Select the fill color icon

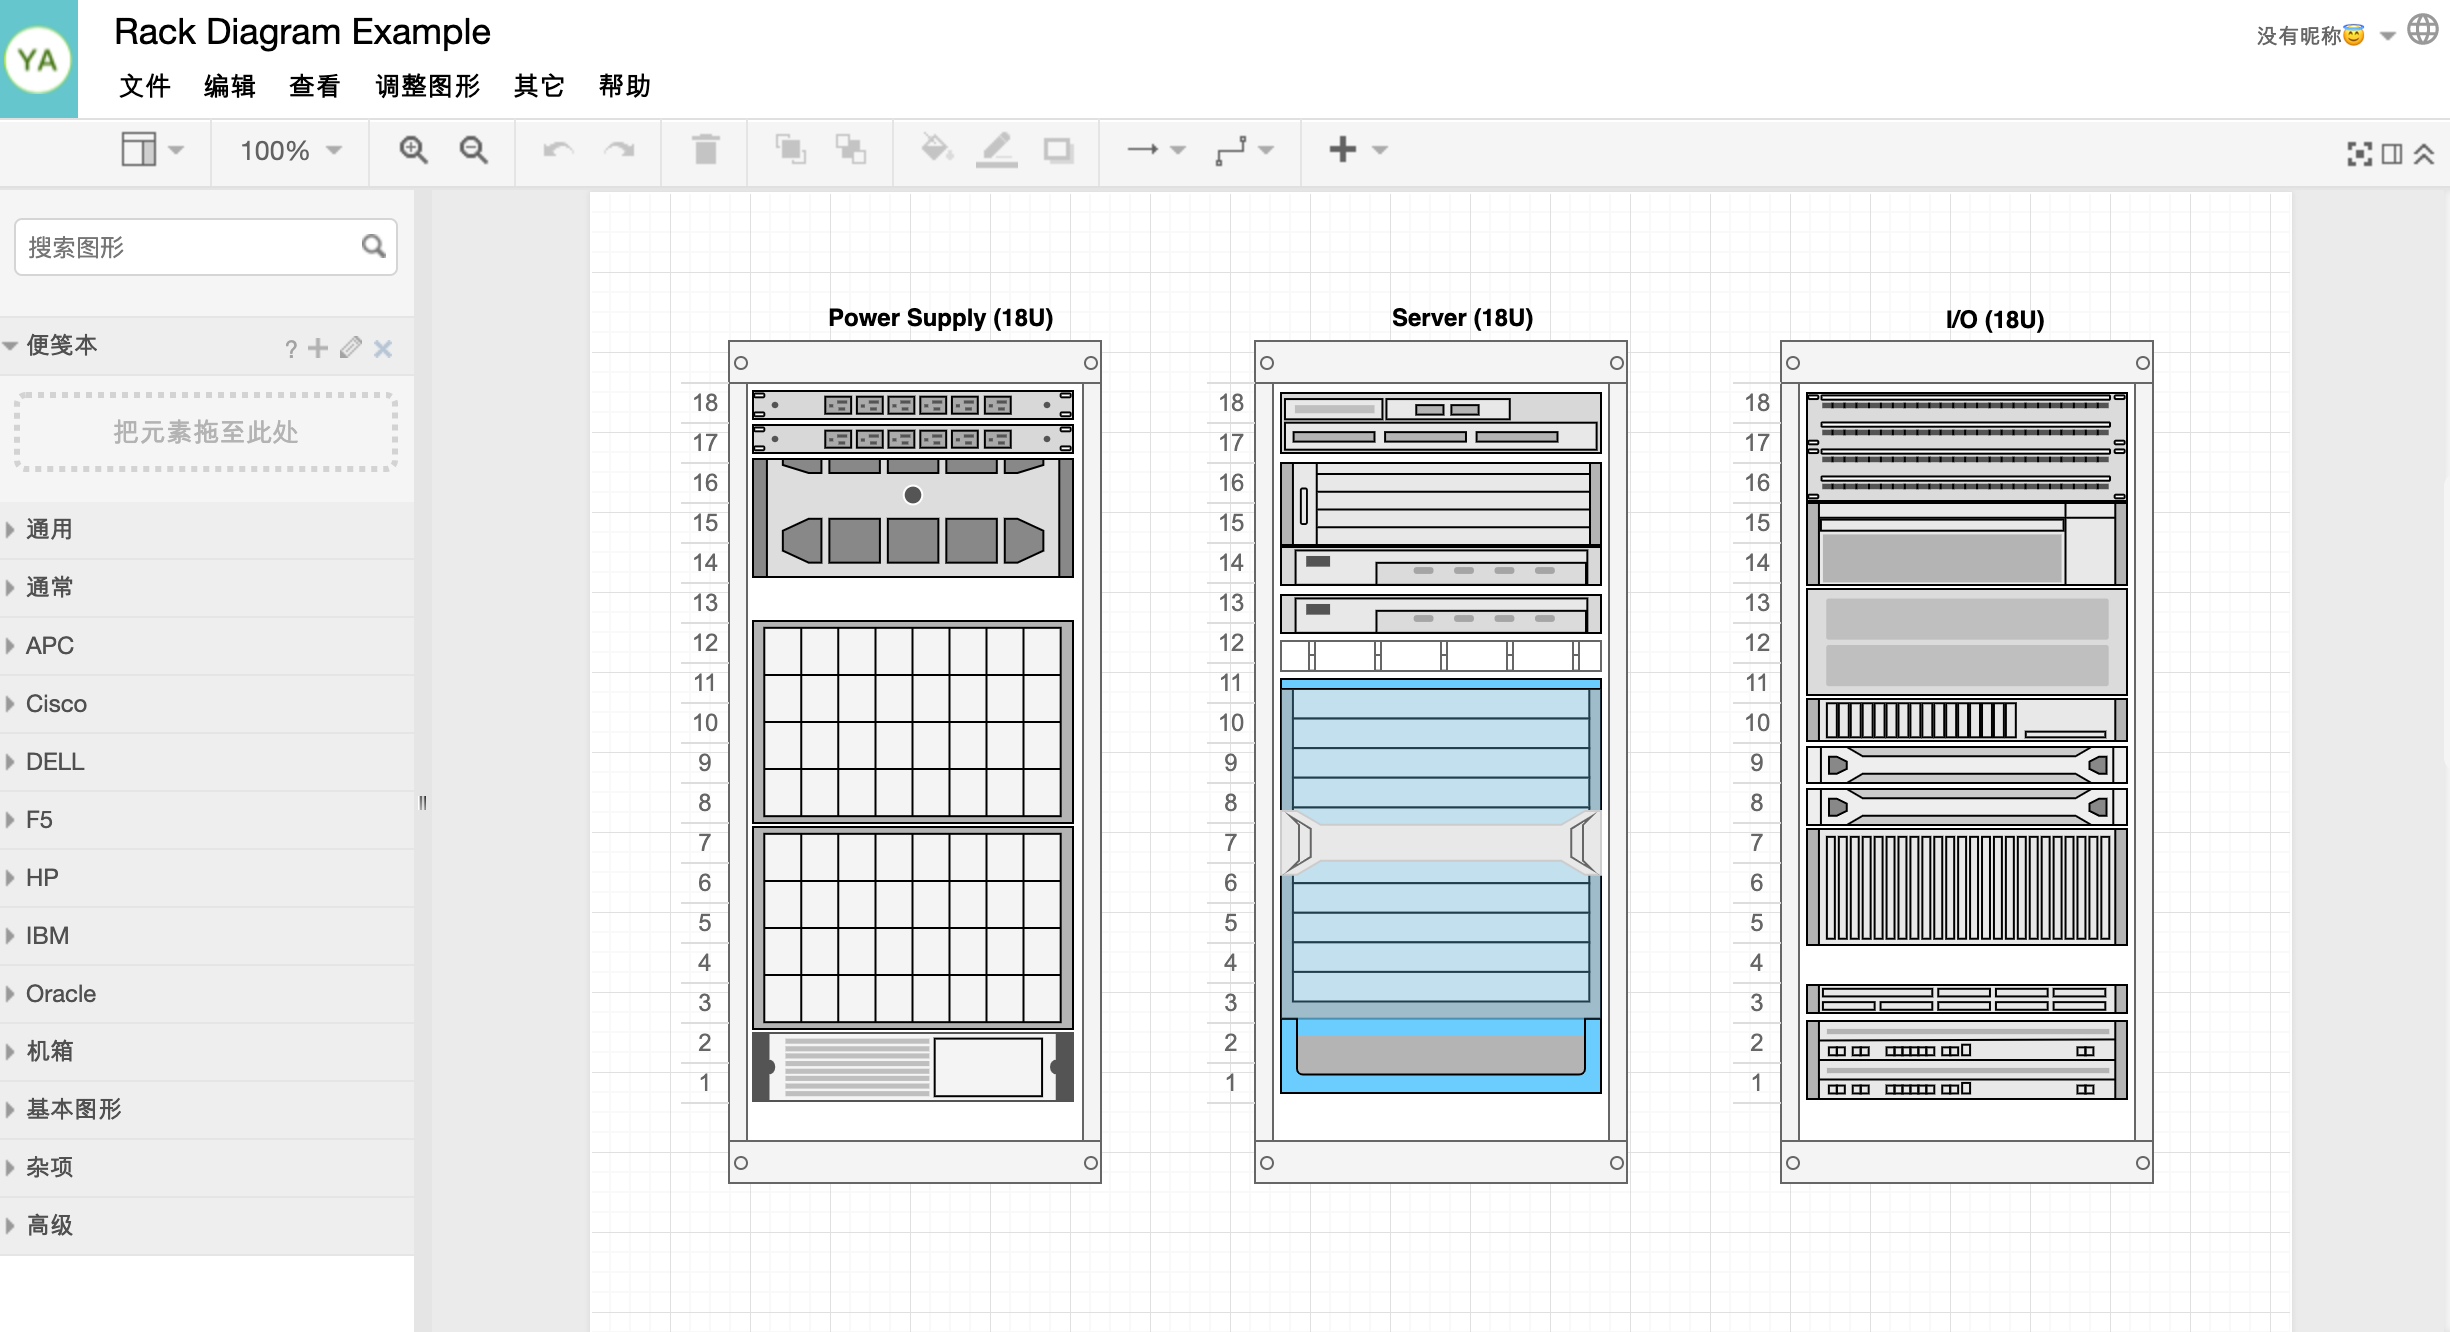[x=936, y=151]
